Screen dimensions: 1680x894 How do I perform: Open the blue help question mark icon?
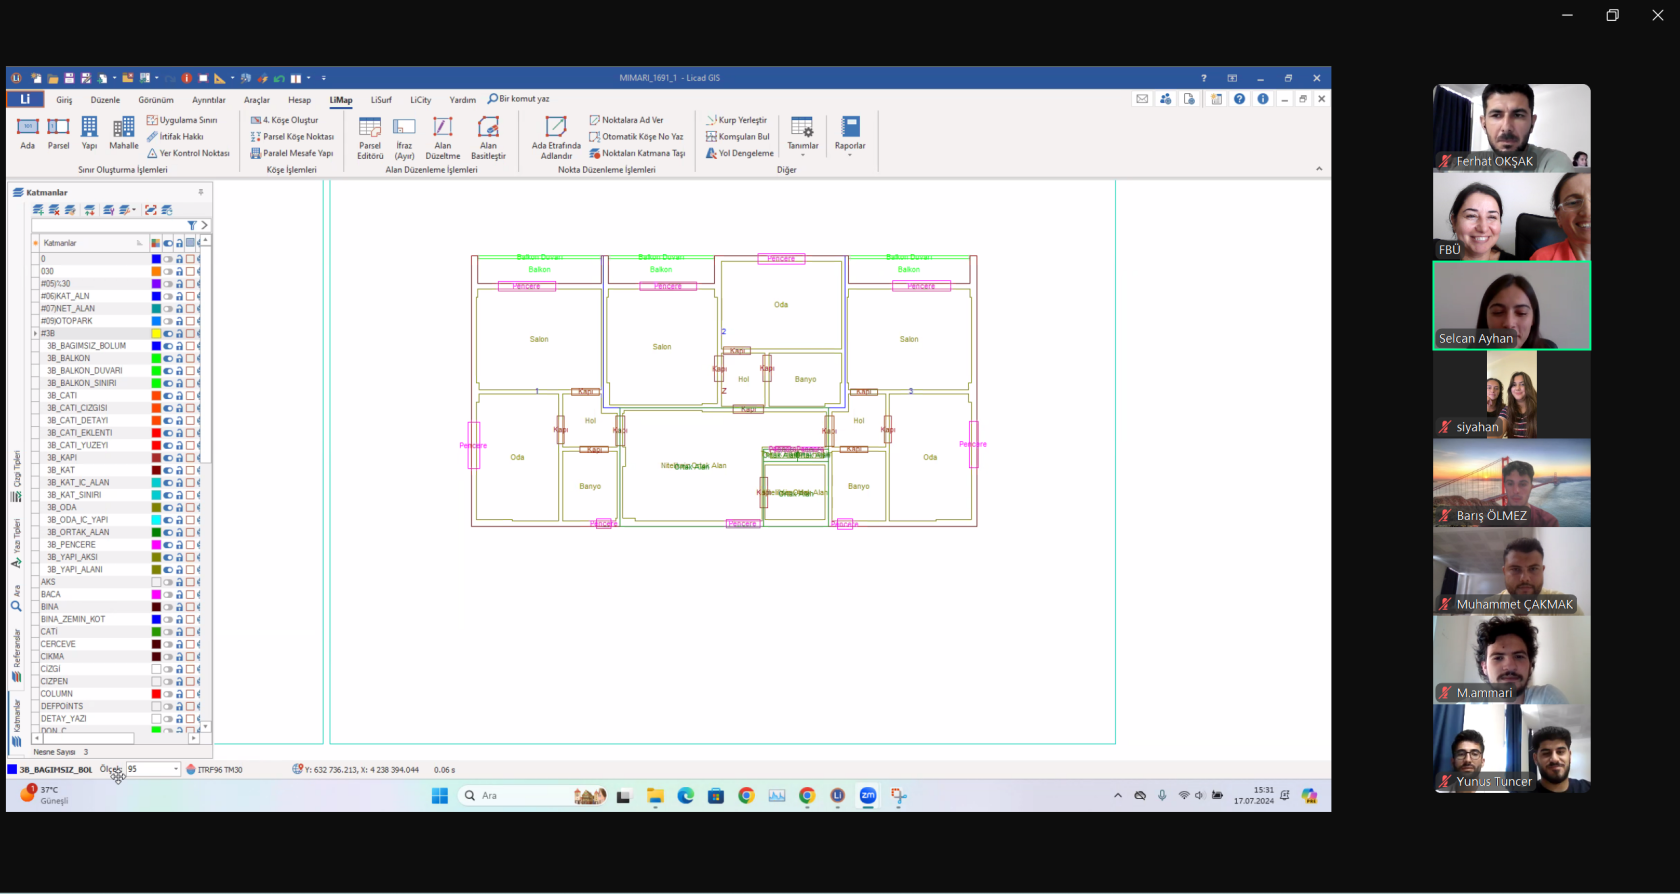click(1239, 99)
